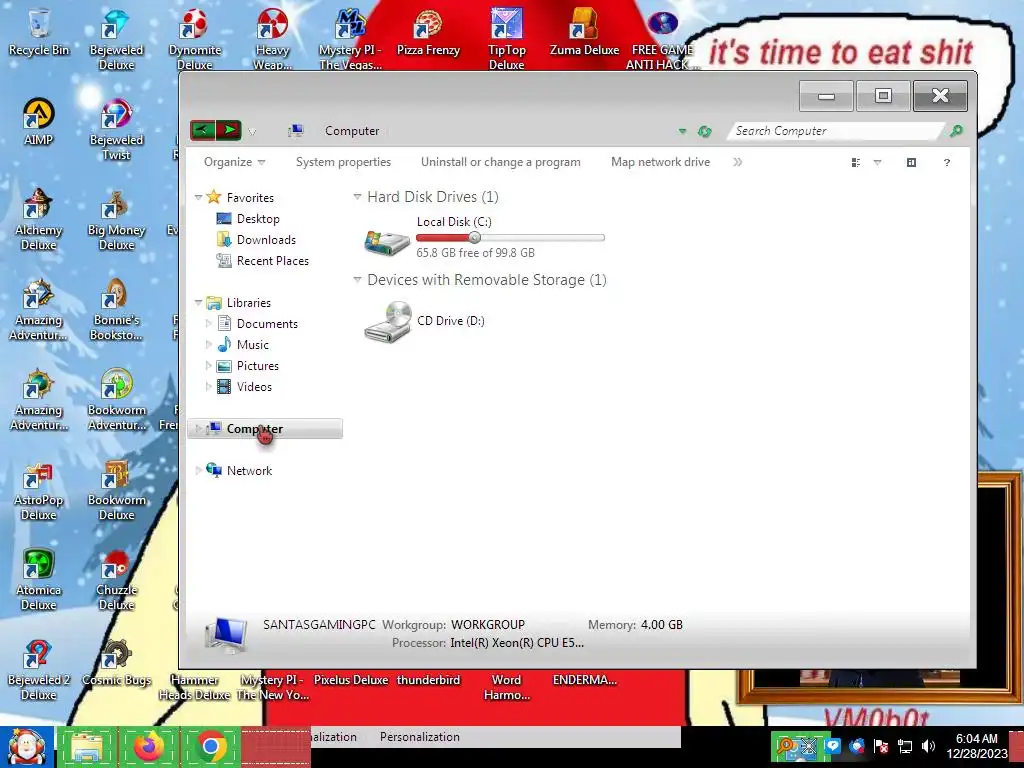This screenshot has height=768, width=1024.
Task: Click the SANTASGAMINGPC computer name
Action: 319,624
